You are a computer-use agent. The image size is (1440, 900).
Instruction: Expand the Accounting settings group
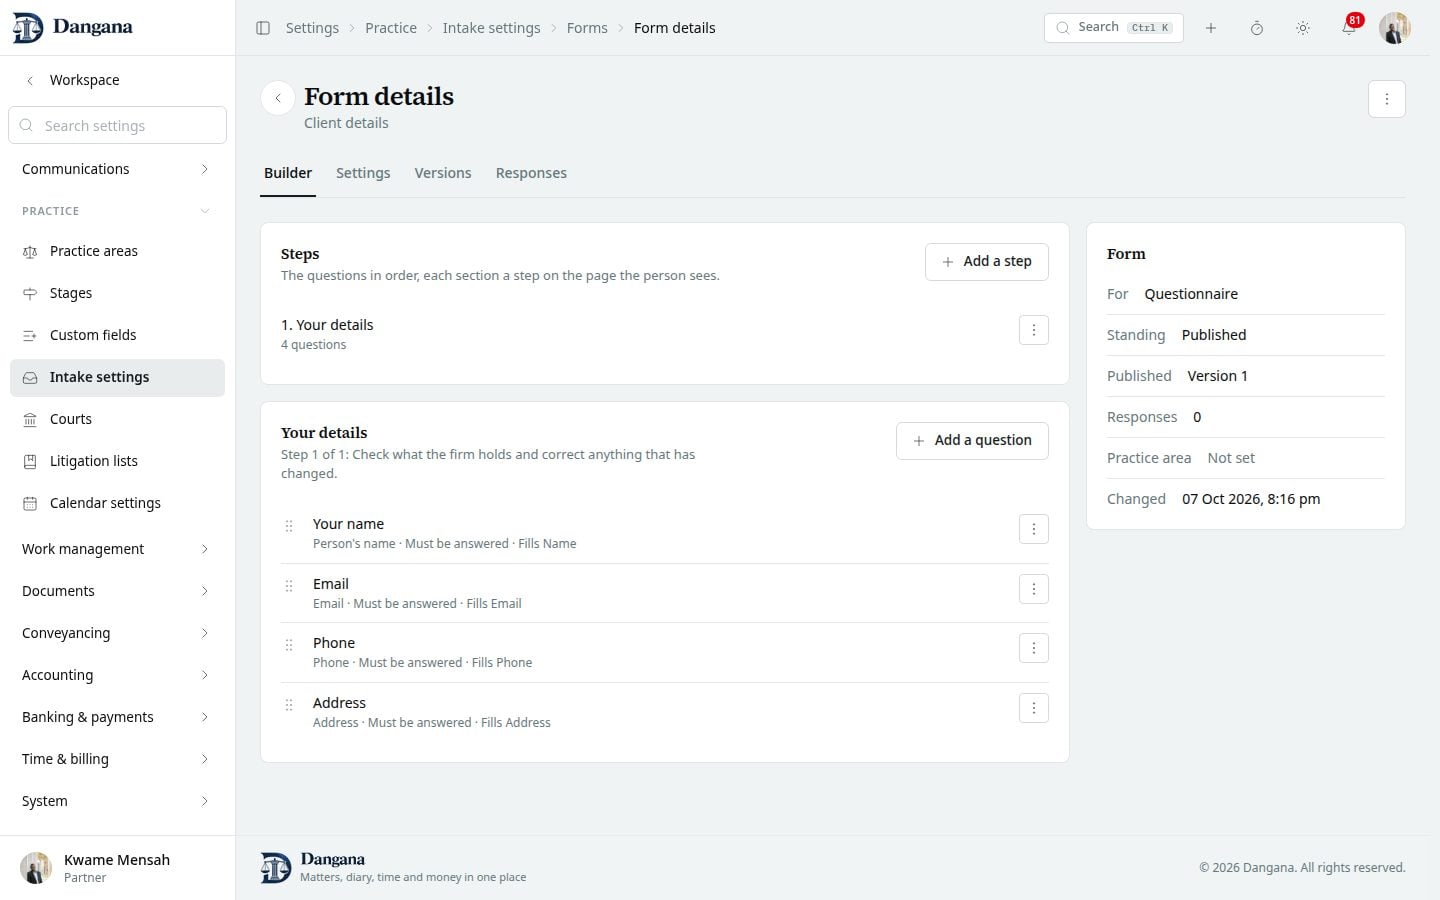point(117,675)
